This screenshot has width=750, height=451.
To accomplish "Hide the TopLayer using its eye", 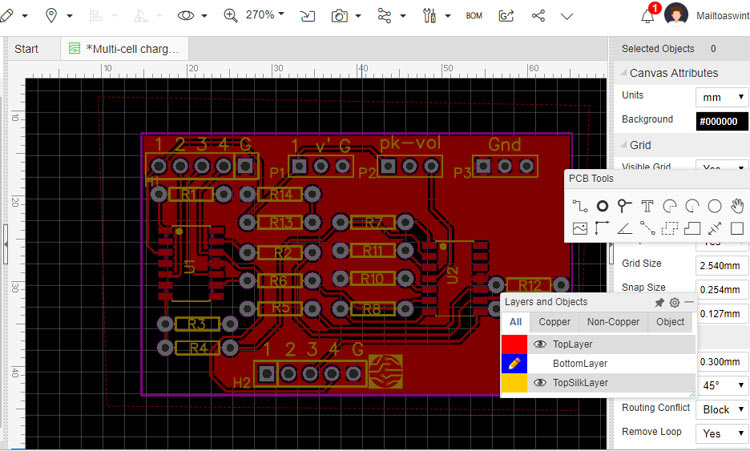I will pos(540,344).
